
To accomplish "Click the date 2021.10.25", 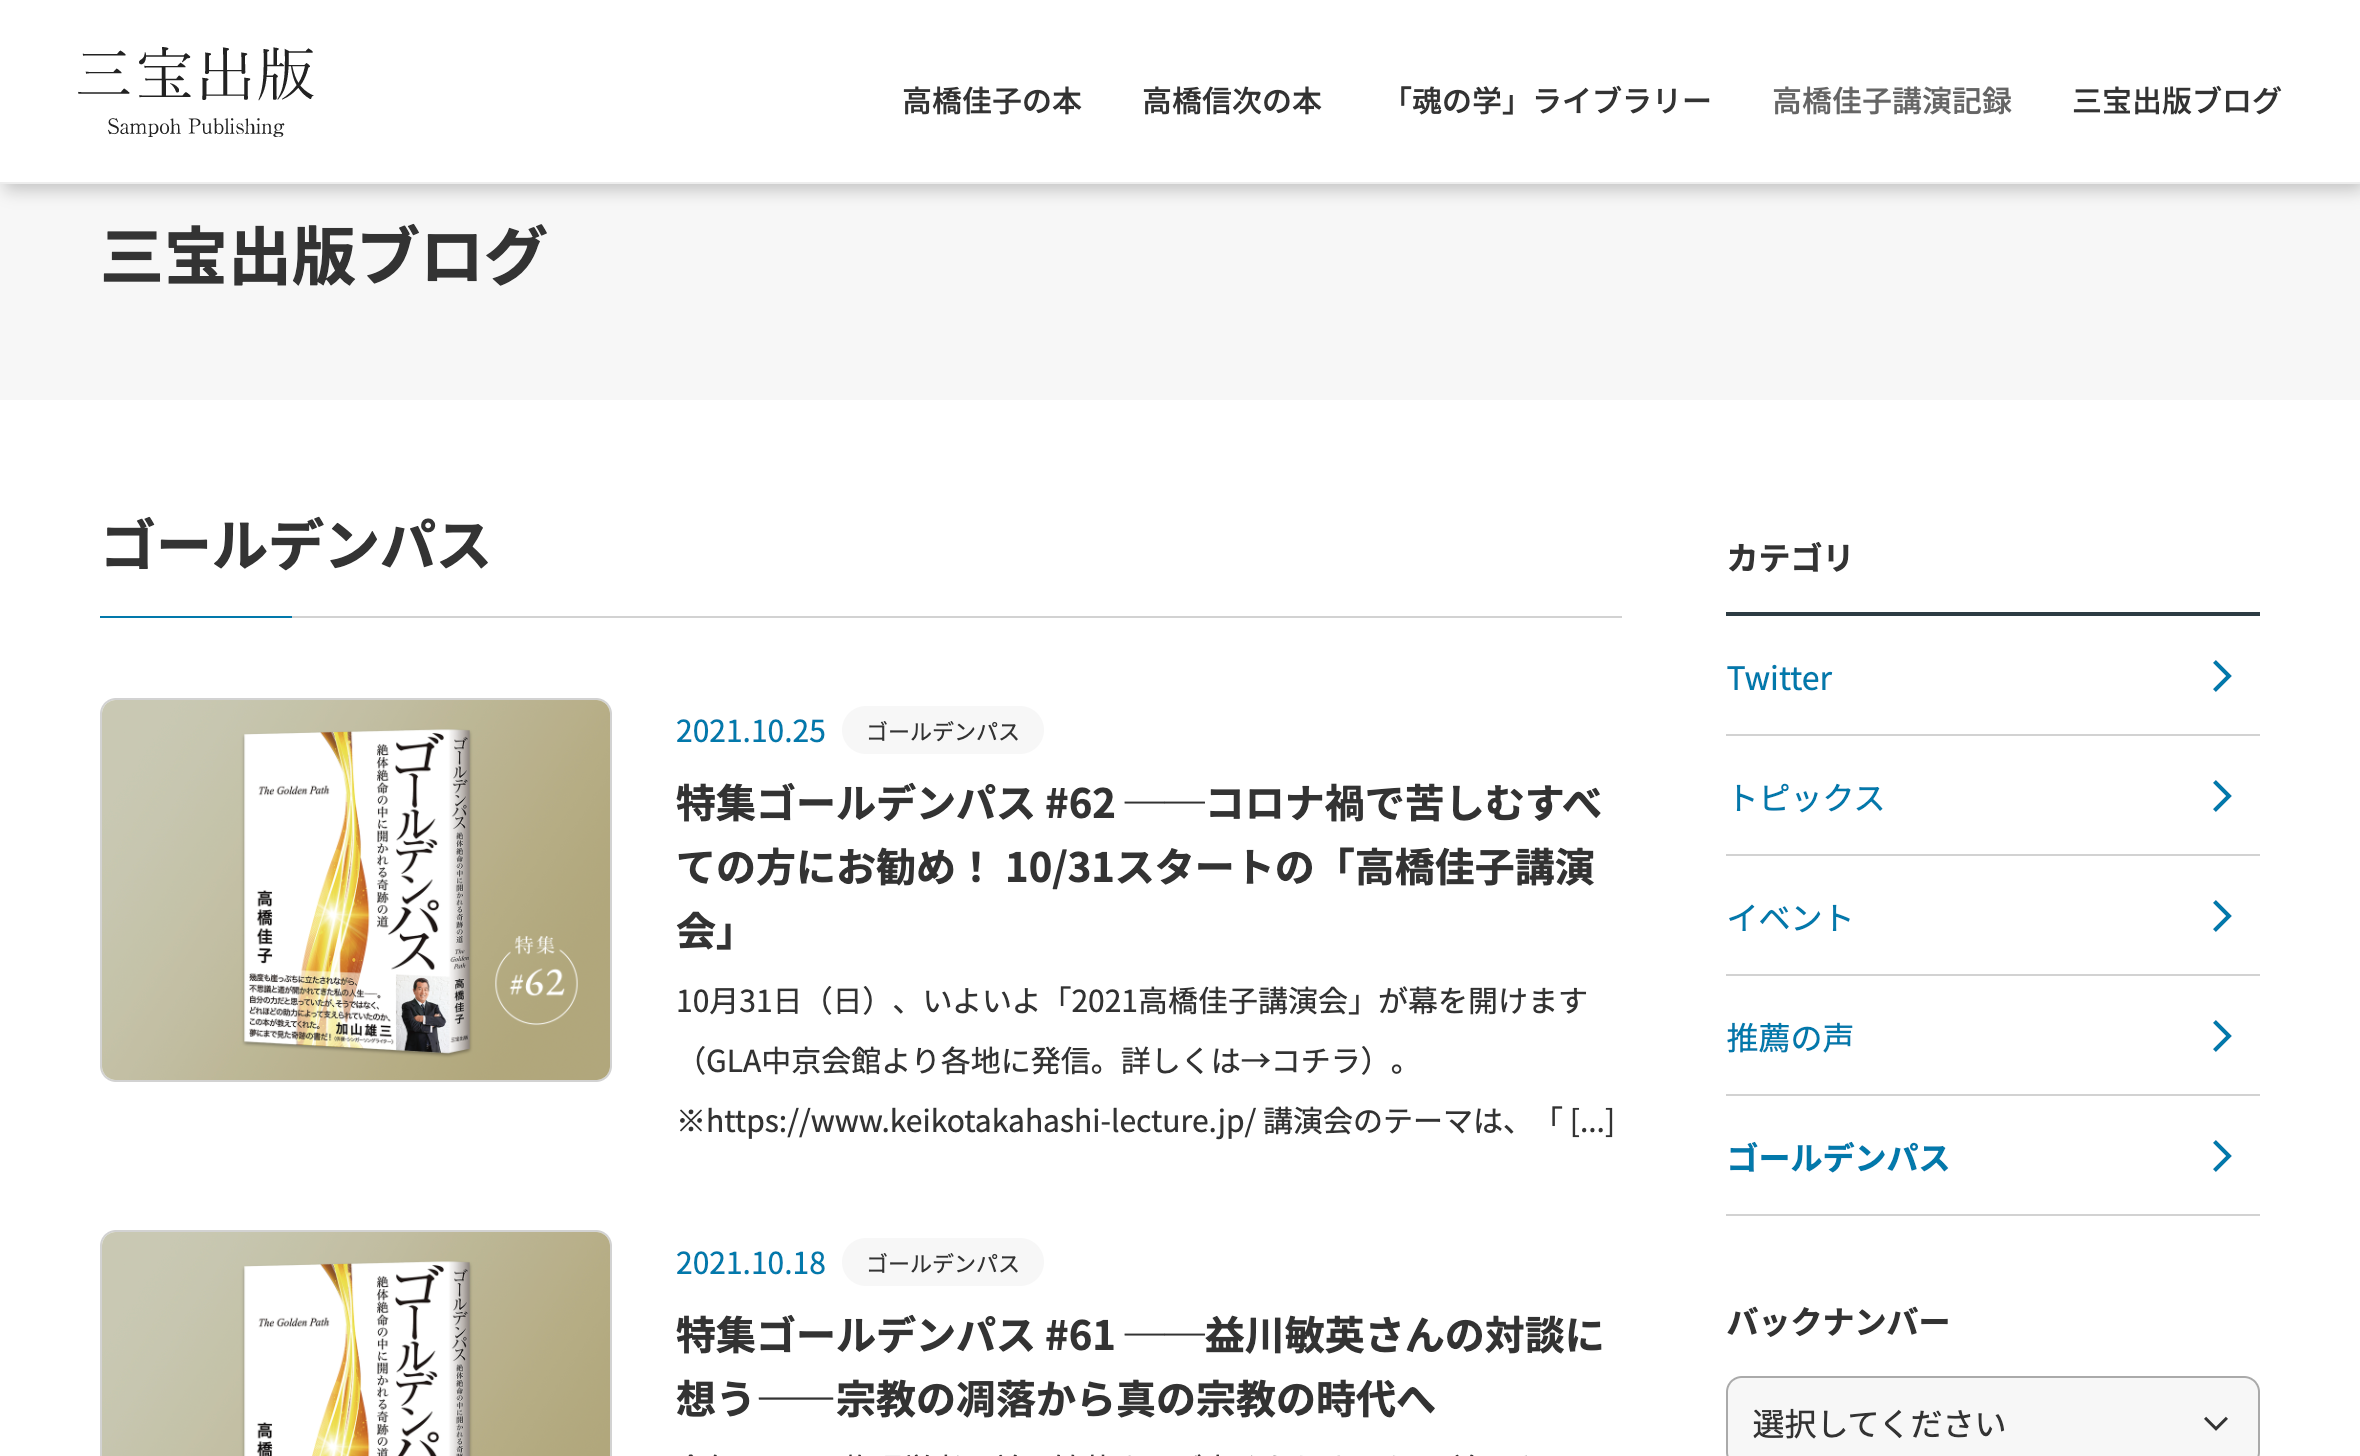I will 750,731.
